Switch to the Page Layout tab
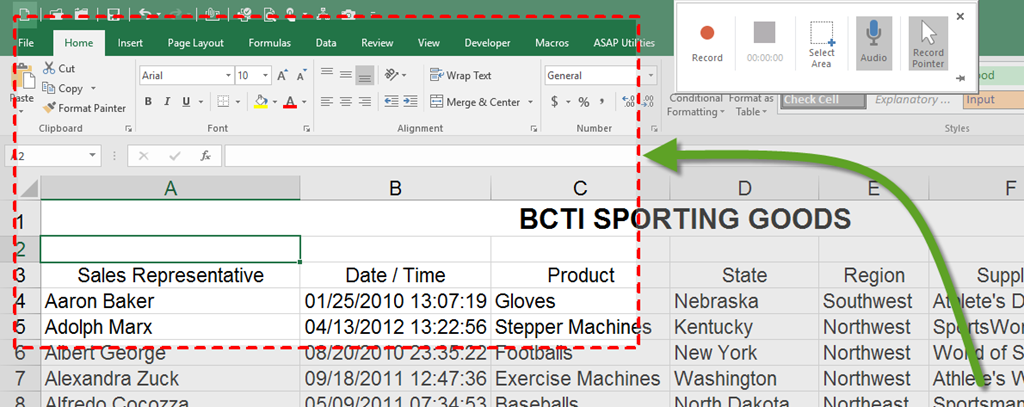The image size is (1024, 407). click(x=195, y=43)
